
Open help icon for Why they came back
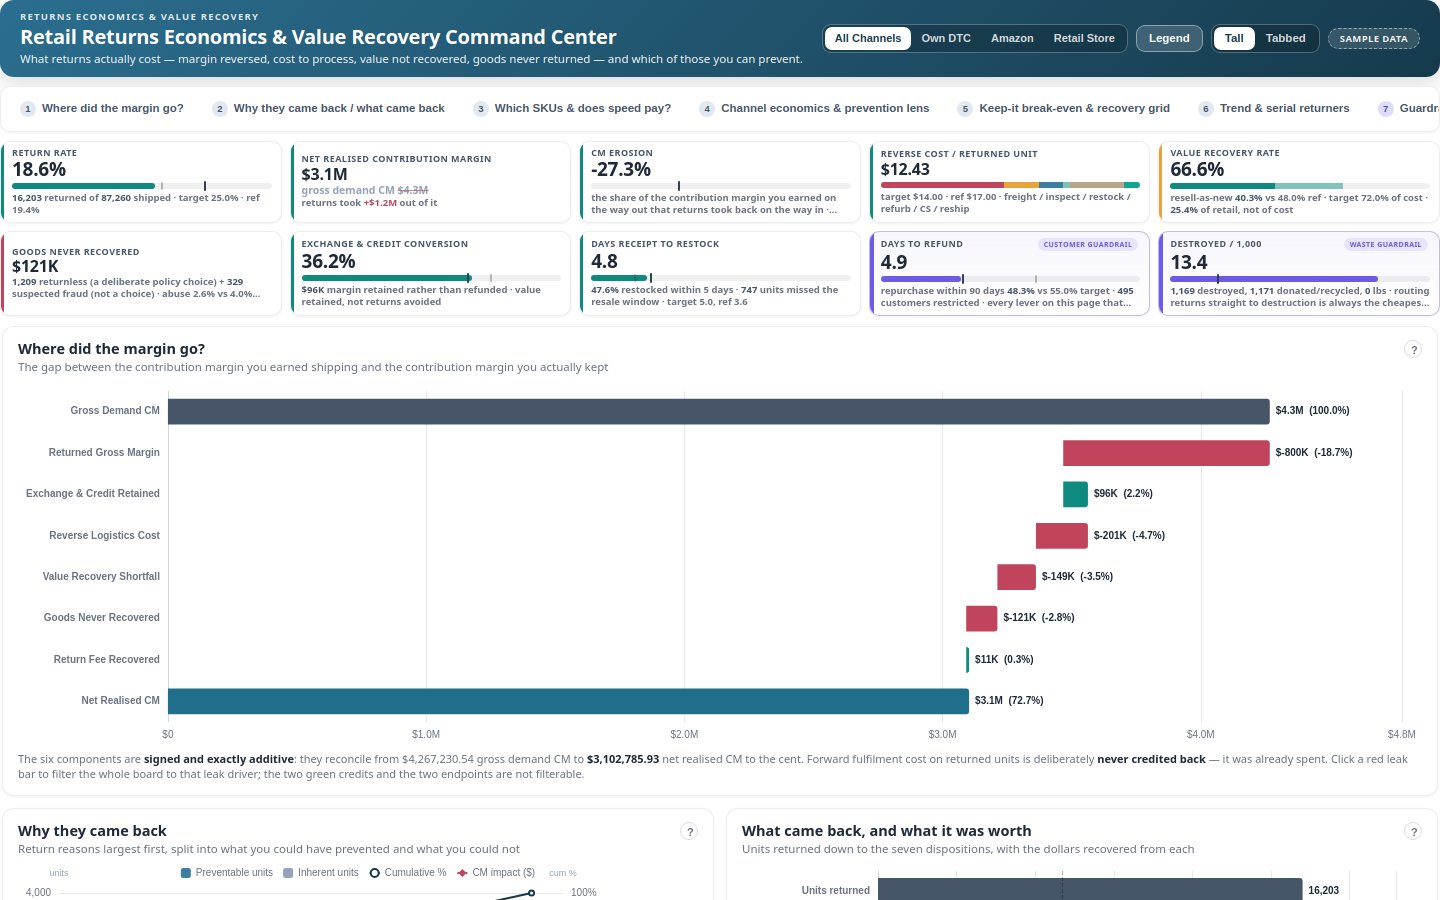click(x=689, y=831)
